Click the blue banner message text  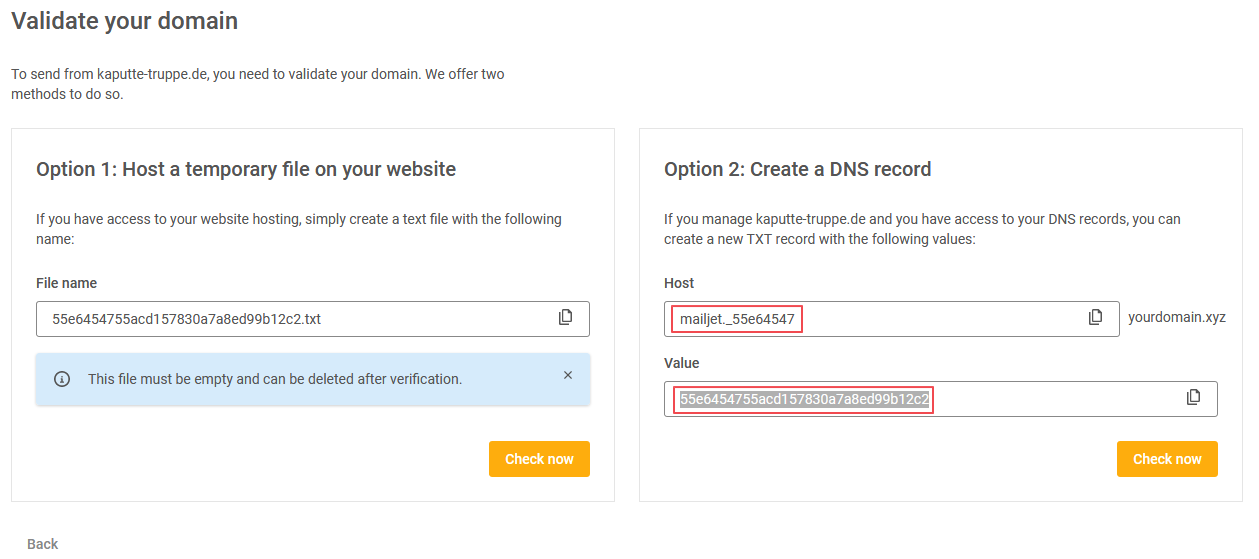(275, 379)
